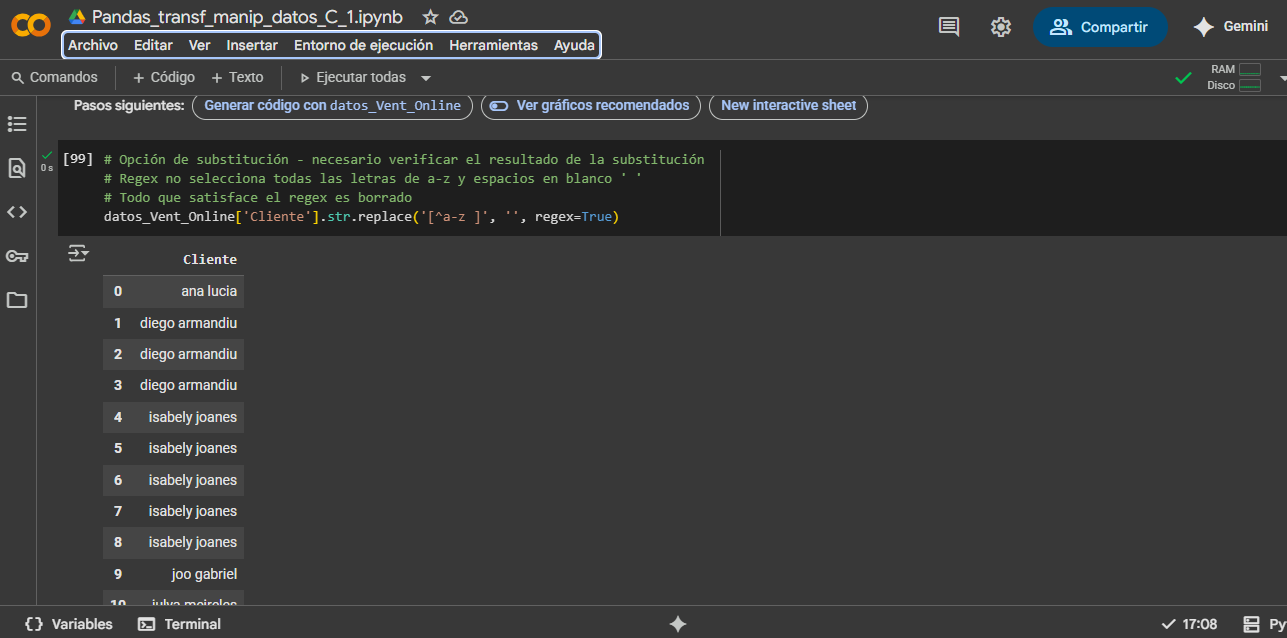Viewport: 1287px width, 638px height.
Task: Open the Herramientas menu
Action: point(494,45)
